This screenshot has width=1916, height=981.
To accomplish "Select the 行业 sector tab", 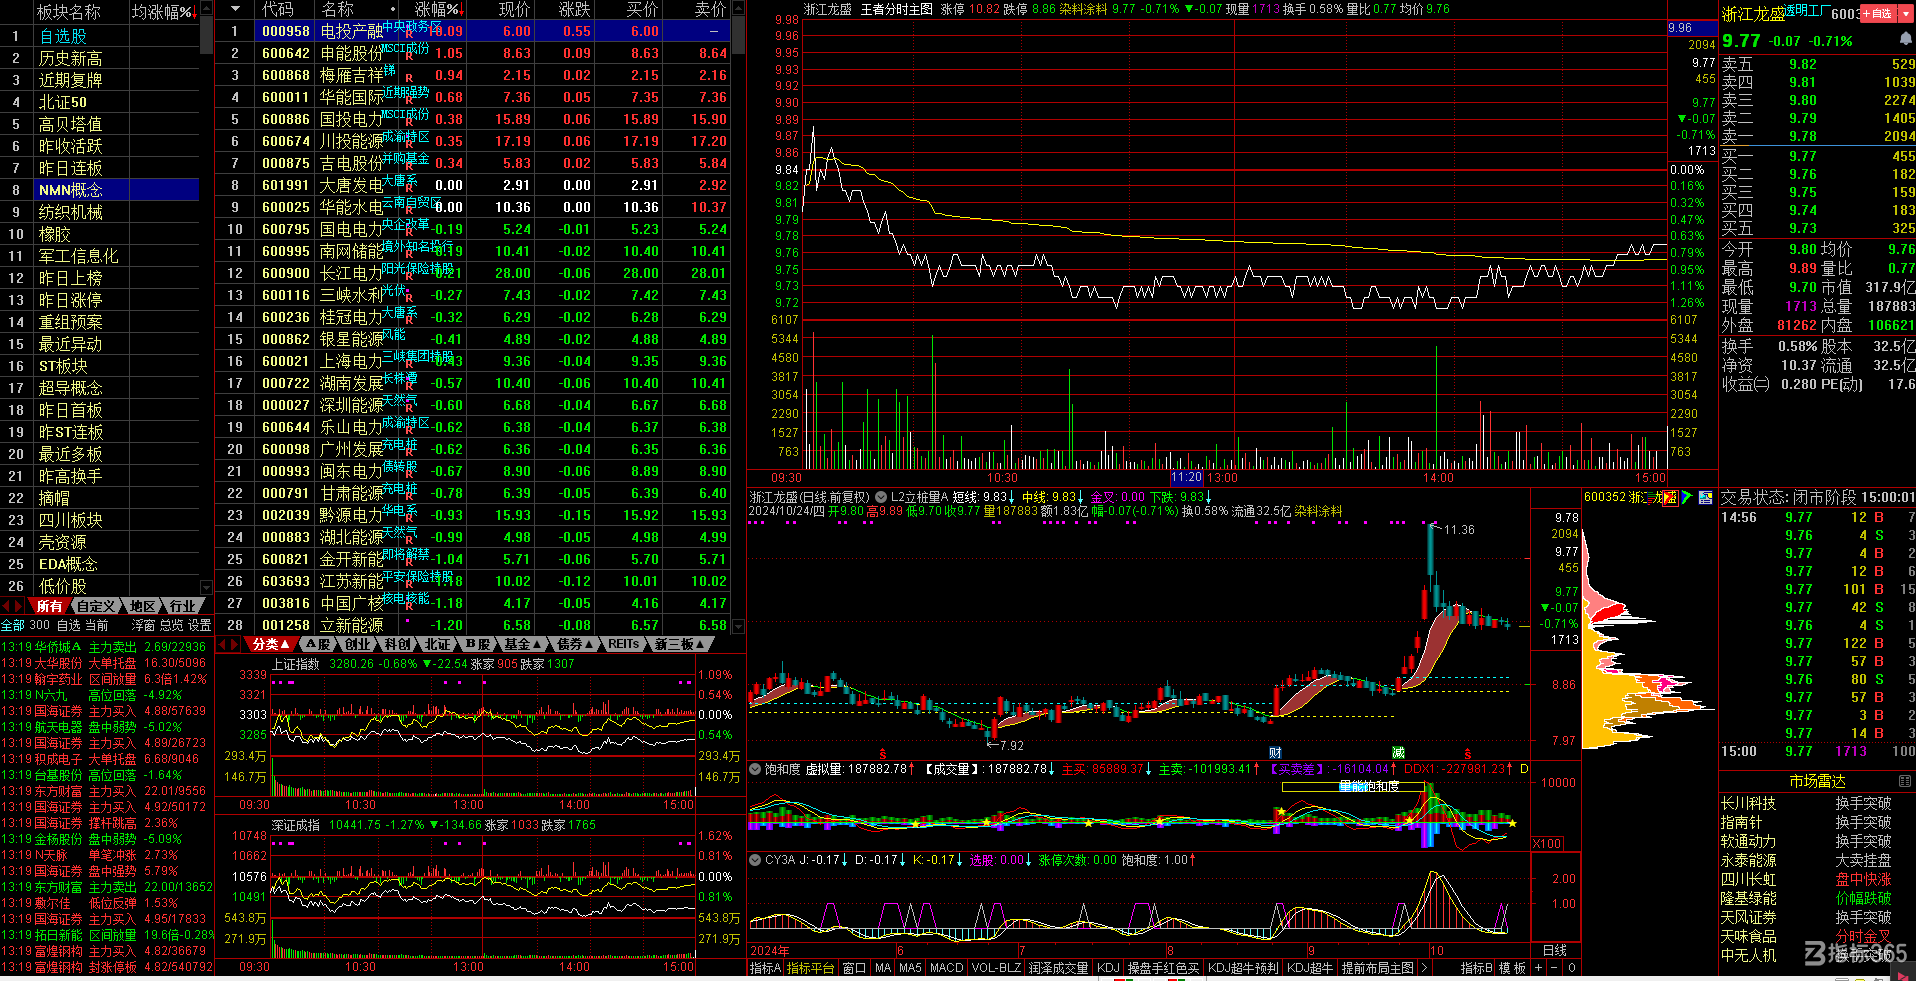I will pyautogui.click(x=182, y=606).
